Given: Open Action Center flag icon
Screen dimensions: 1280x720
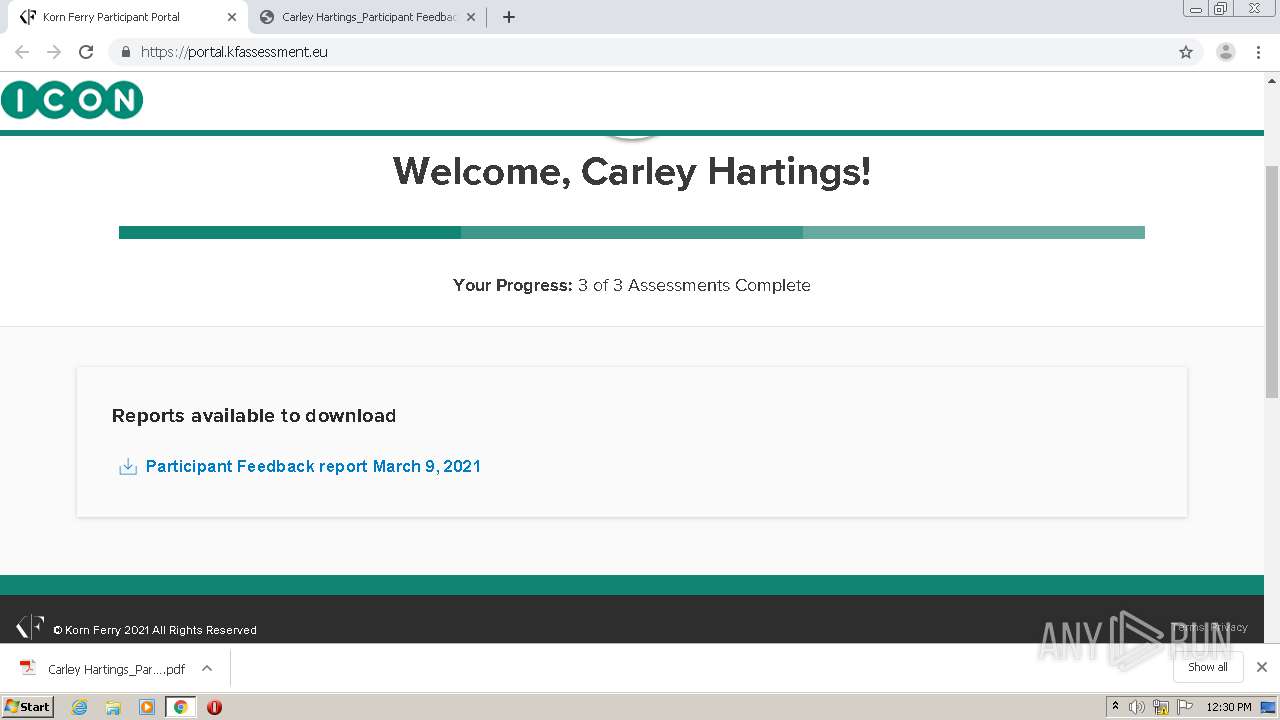Looking at the screenshot, I should click(1185, 707).
